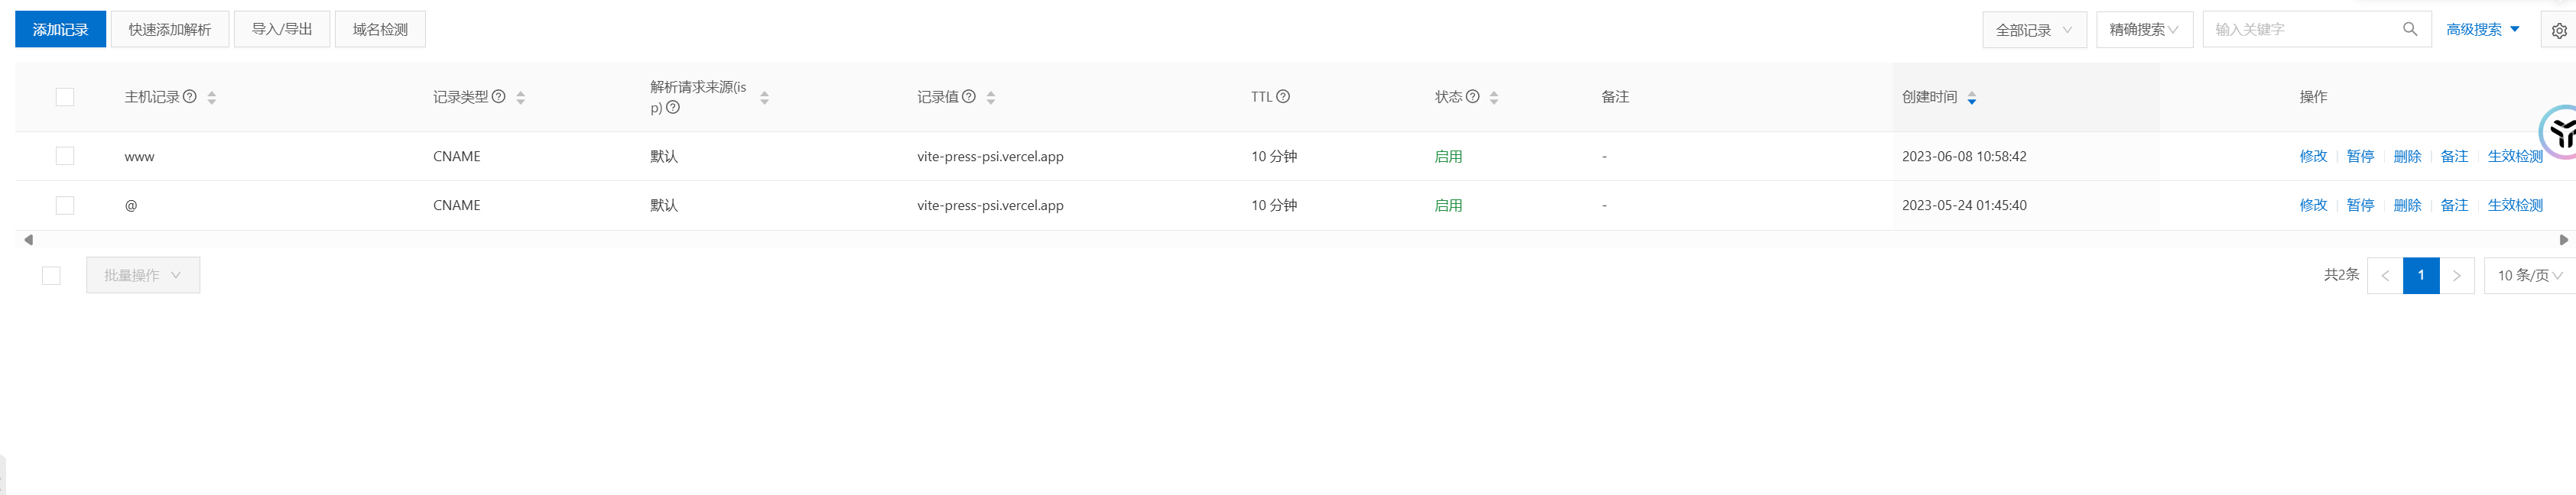Click the 添加记录 button
The image size is (2576, 495).
click(60, 30)
